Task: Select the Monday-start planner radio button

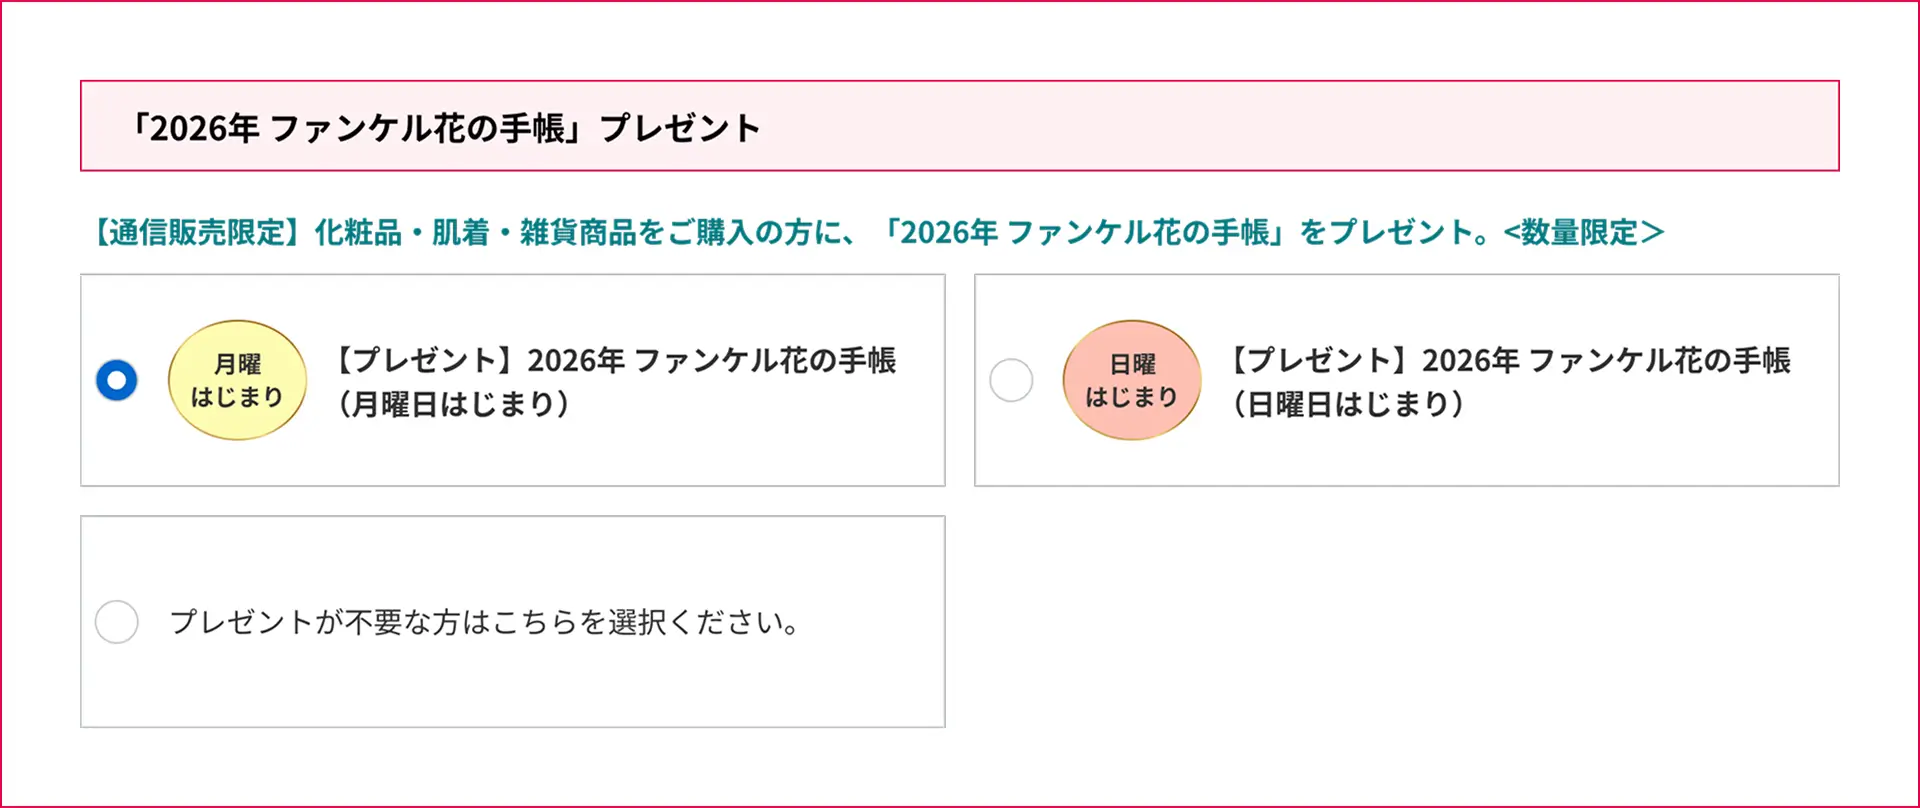Action: [117, 380]
